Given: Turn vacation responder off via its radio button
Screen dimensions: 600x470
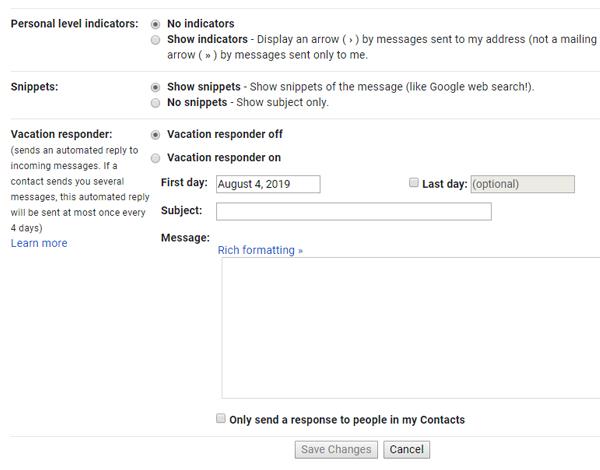Looking at the screenshot, I should [x=155, y=134].
